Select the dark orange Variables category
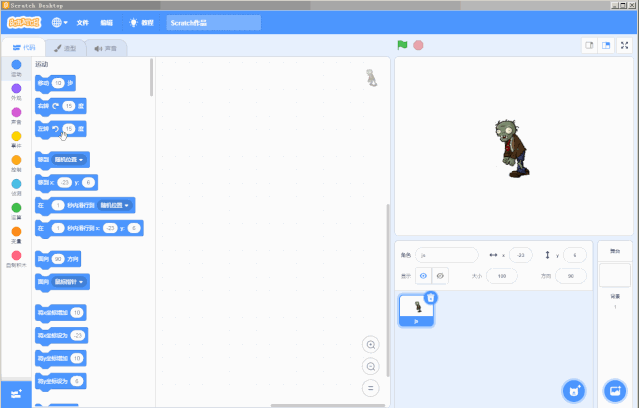The height and width of the screenshot is (408, 639). (16, 235)
